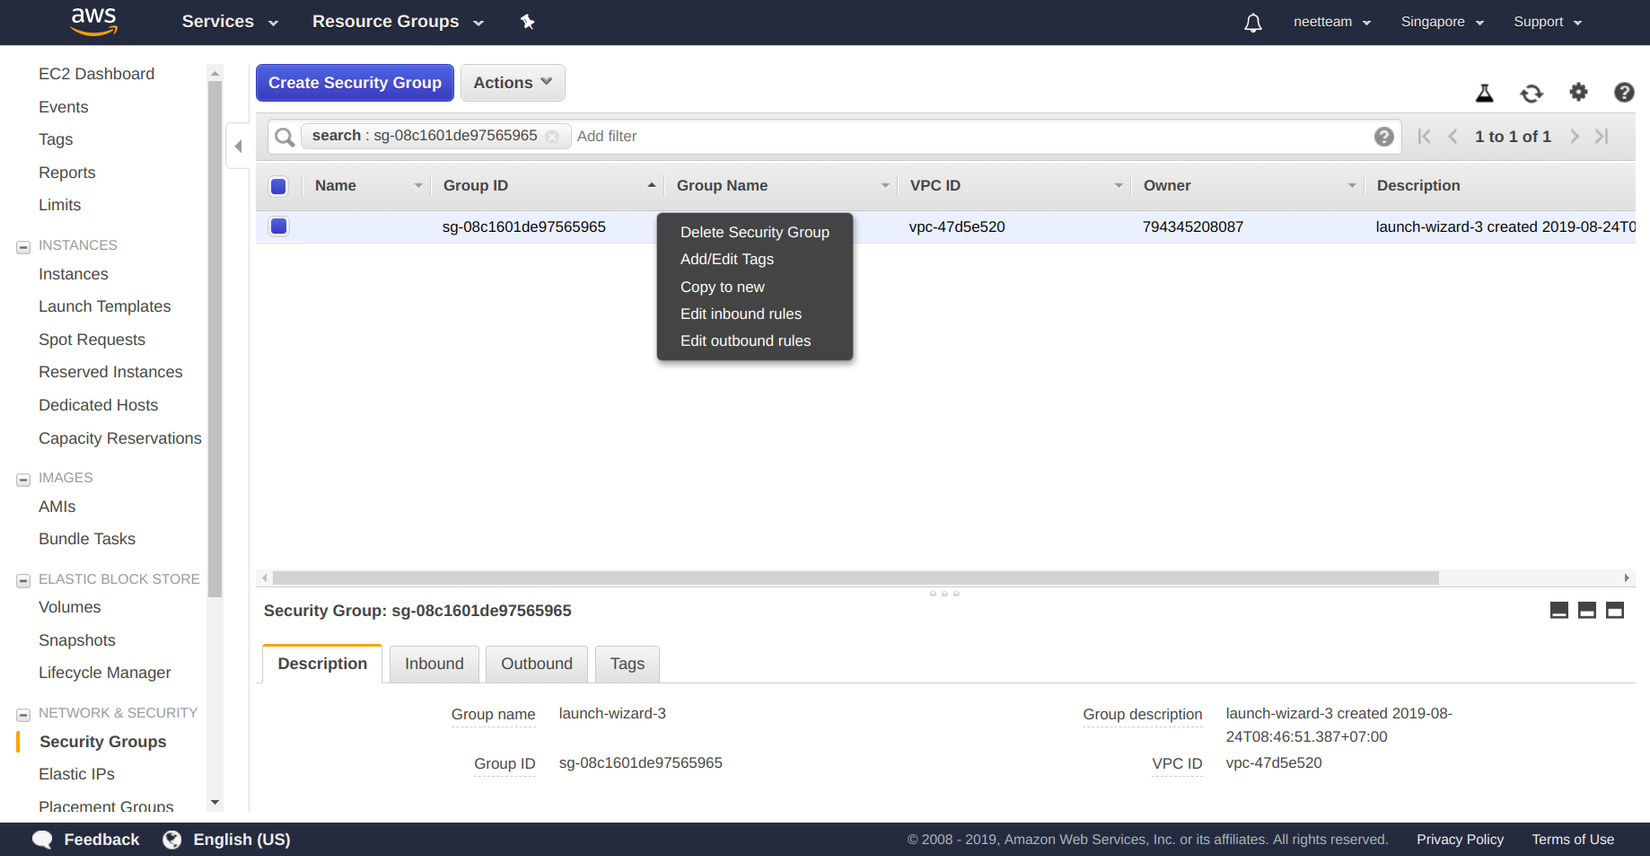
Task: Go to first page of results
Action: point(1424,136)
